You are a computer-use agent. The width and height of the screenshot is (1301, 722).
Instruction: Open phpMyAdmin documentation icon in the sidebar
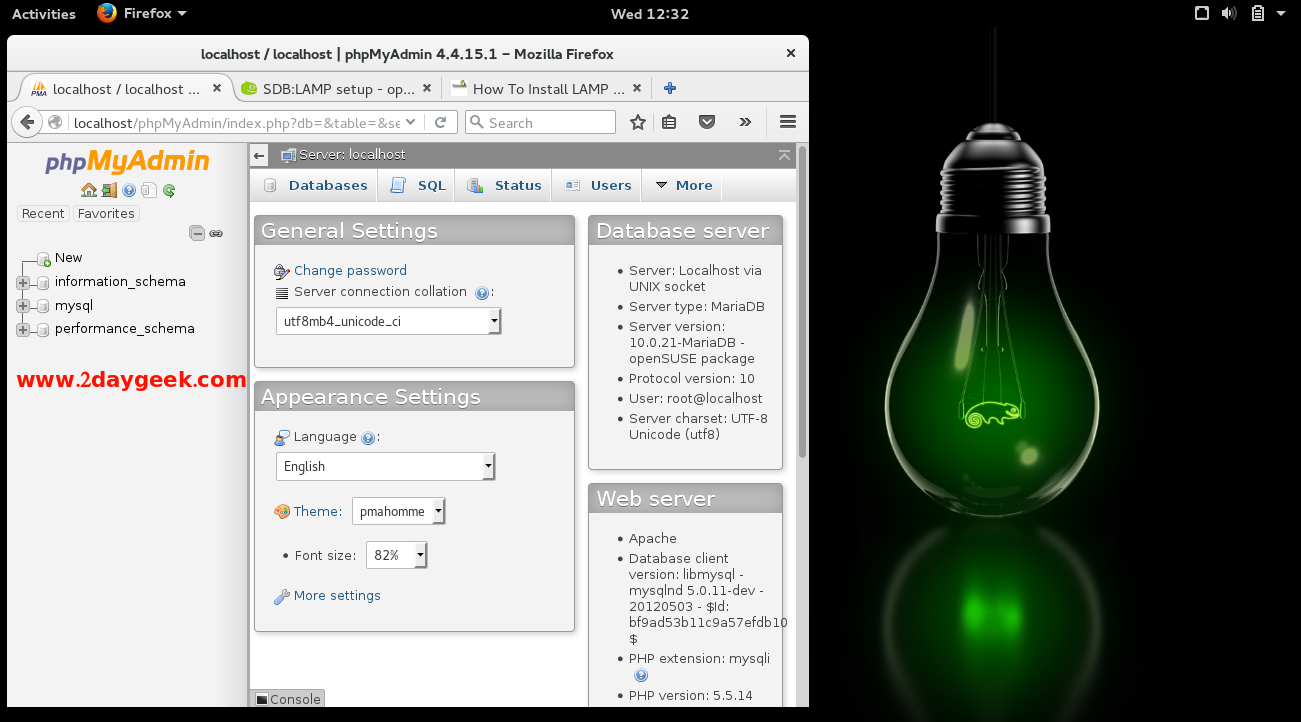tap(129, 190)
